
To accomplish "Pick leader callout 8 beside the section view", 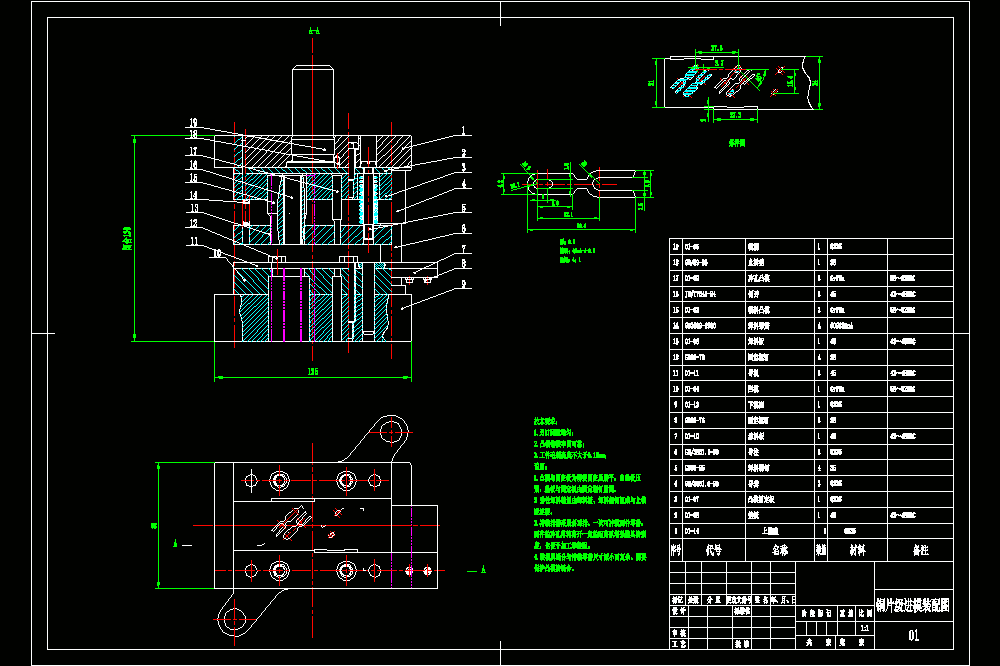I will [x=464, y=263].
